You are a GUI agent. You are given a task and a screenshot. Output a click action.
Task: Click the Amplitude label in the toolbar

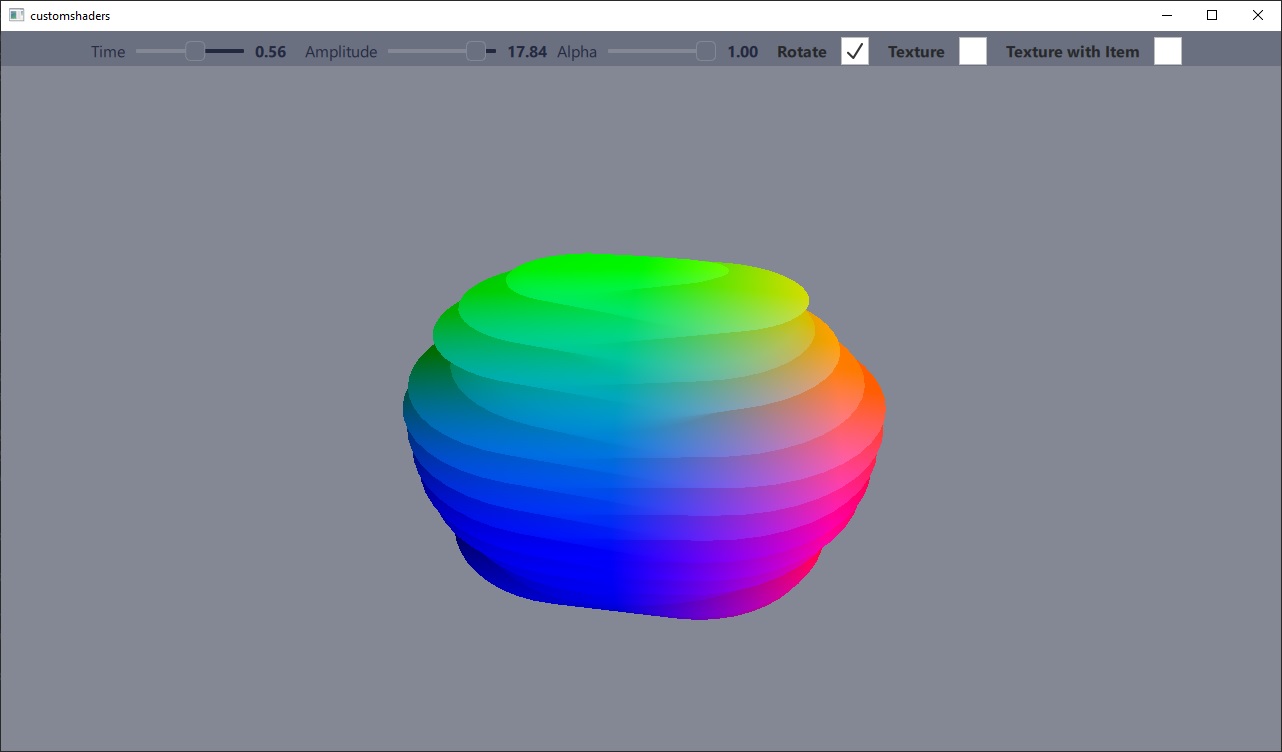pyautogui.click(x=340, y=51)
